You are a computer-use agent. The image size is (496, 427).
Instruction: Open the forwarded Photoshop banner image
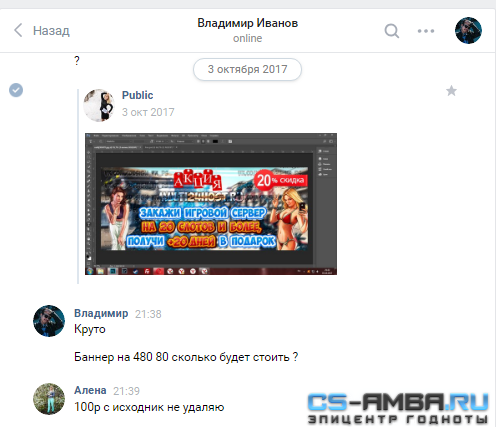pos(211,204)
